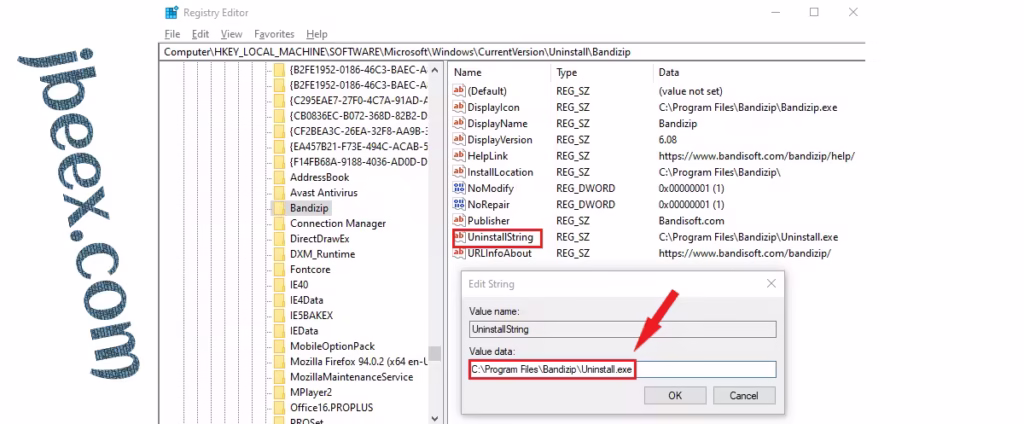Click the 6.08 DisplayVersion data
The image size is (1024, 424).
667,140
